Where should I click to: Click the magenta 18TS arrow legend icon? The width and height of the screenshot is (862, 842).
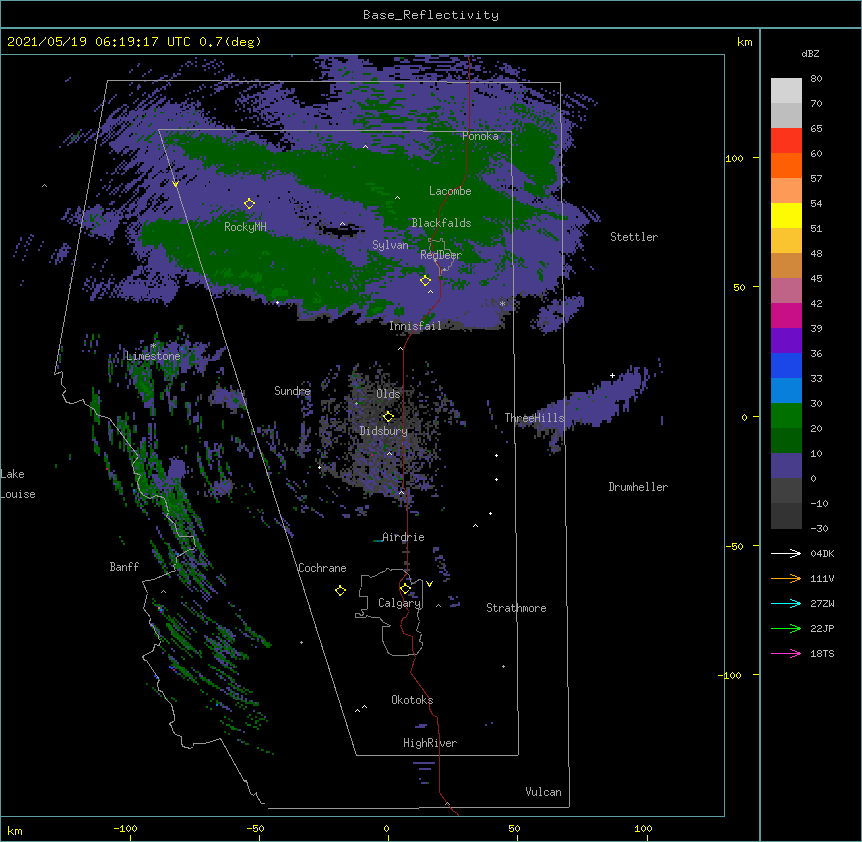786,653
